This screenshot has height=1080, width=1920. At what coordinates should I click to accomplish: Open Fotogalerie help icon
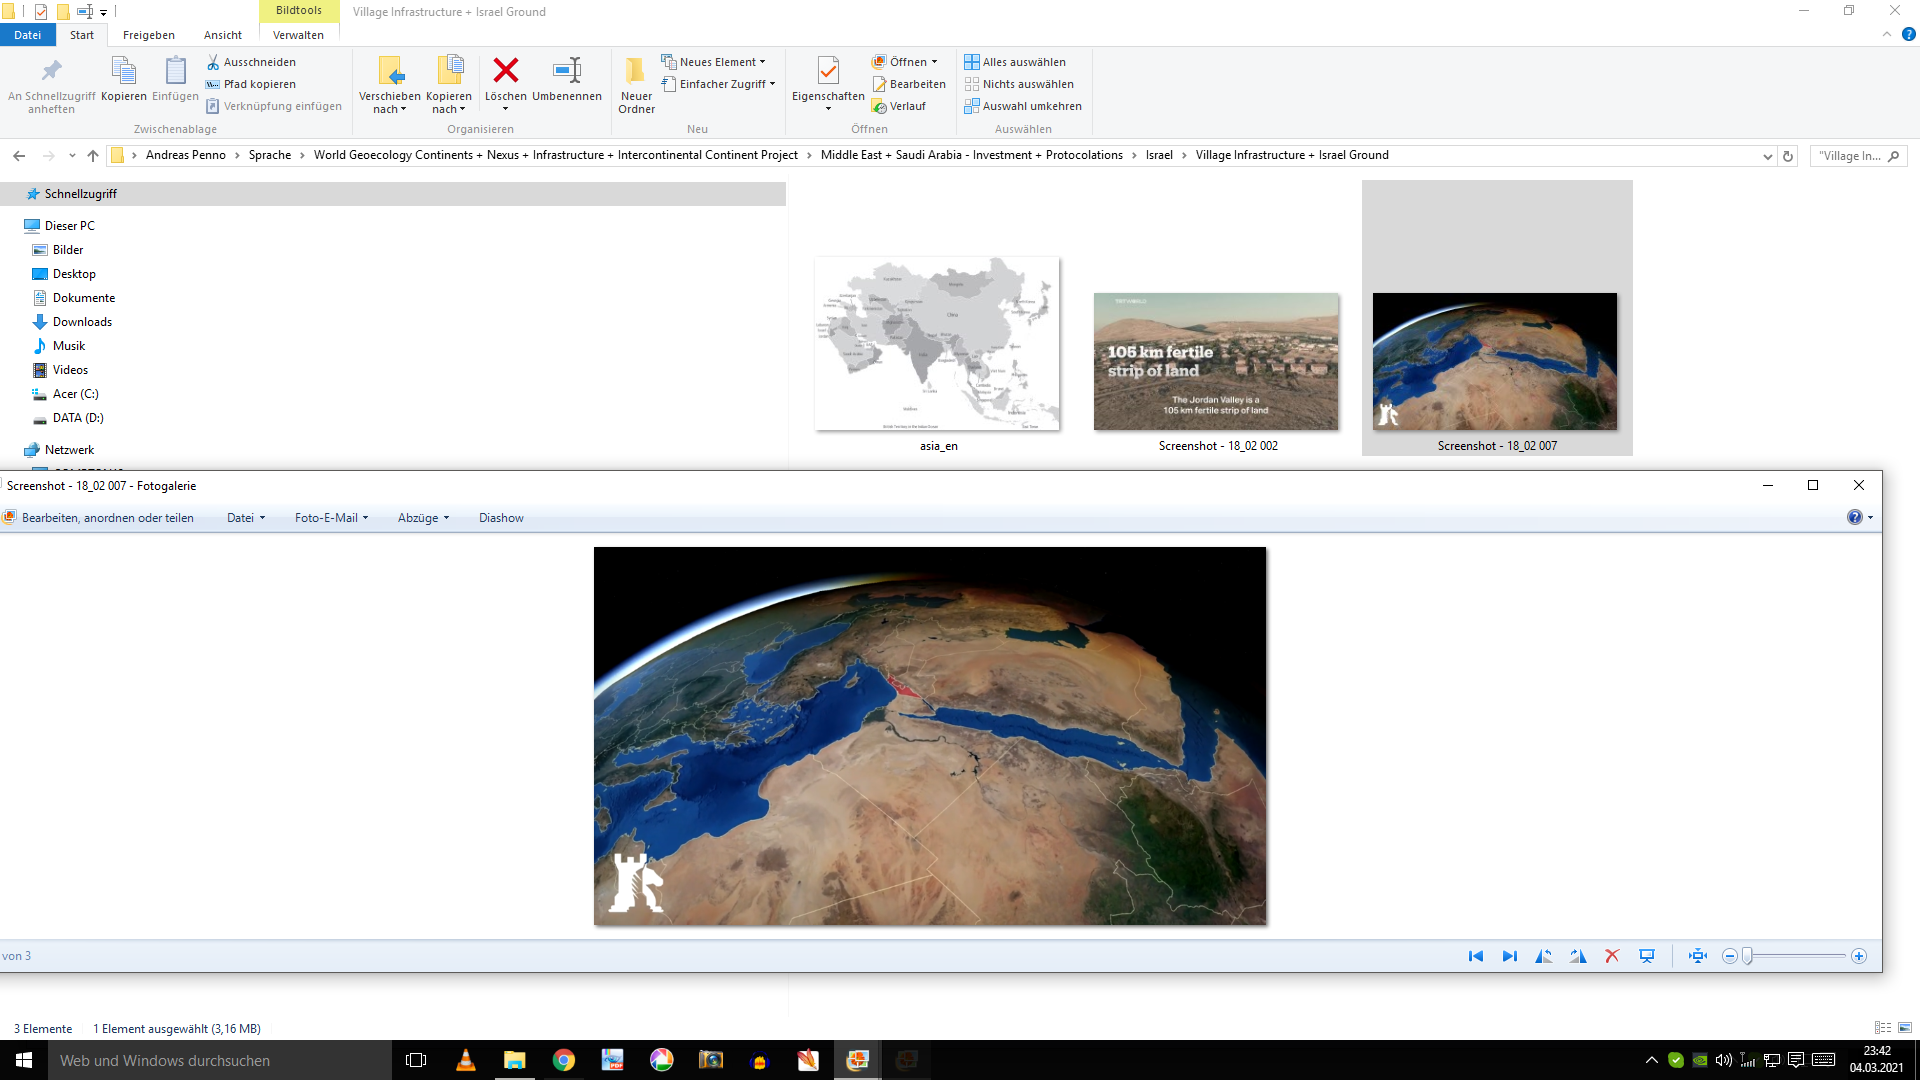click(1855, 517)
